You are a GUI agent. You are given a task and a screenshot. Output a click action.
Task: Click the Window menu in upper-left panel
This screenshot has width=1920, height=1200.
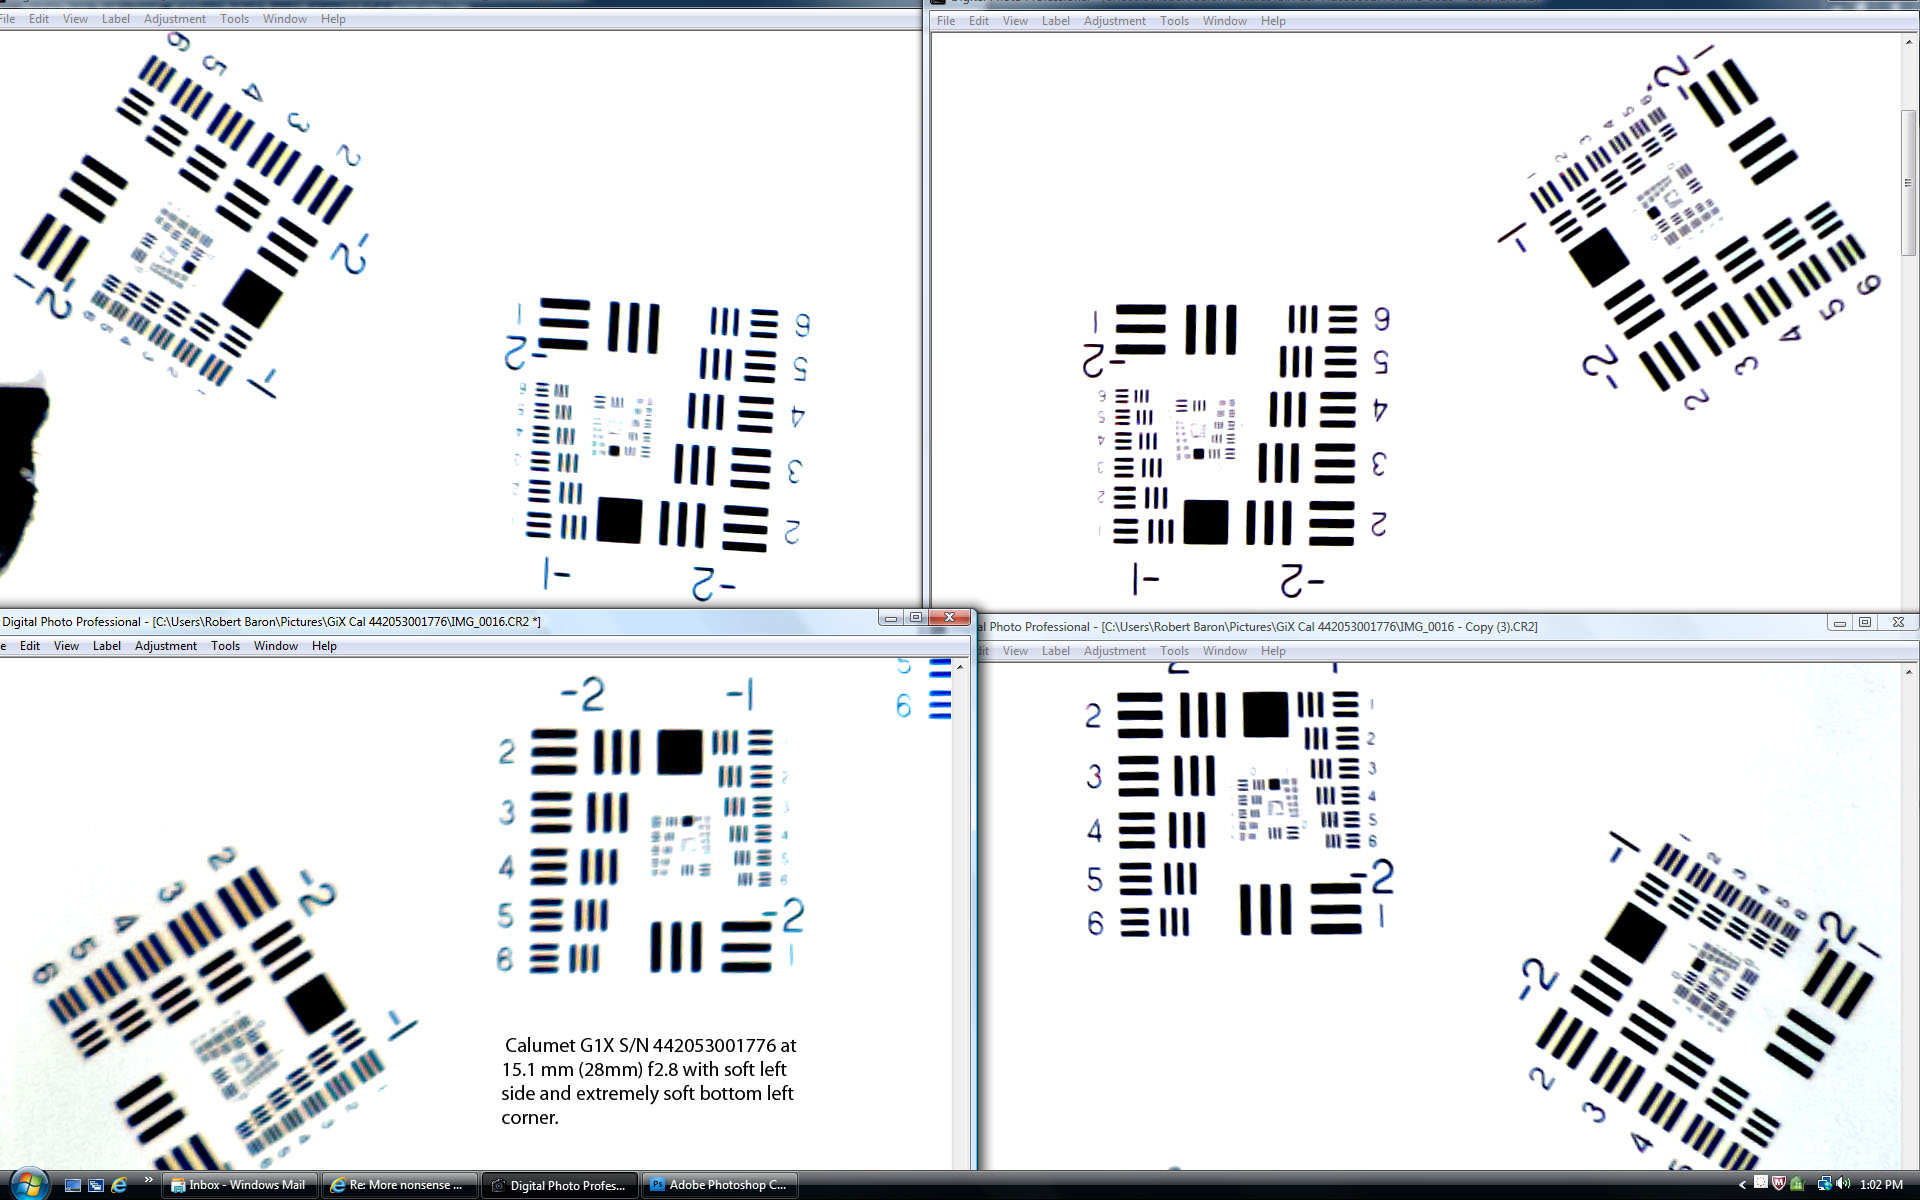(x=285, y=18)
